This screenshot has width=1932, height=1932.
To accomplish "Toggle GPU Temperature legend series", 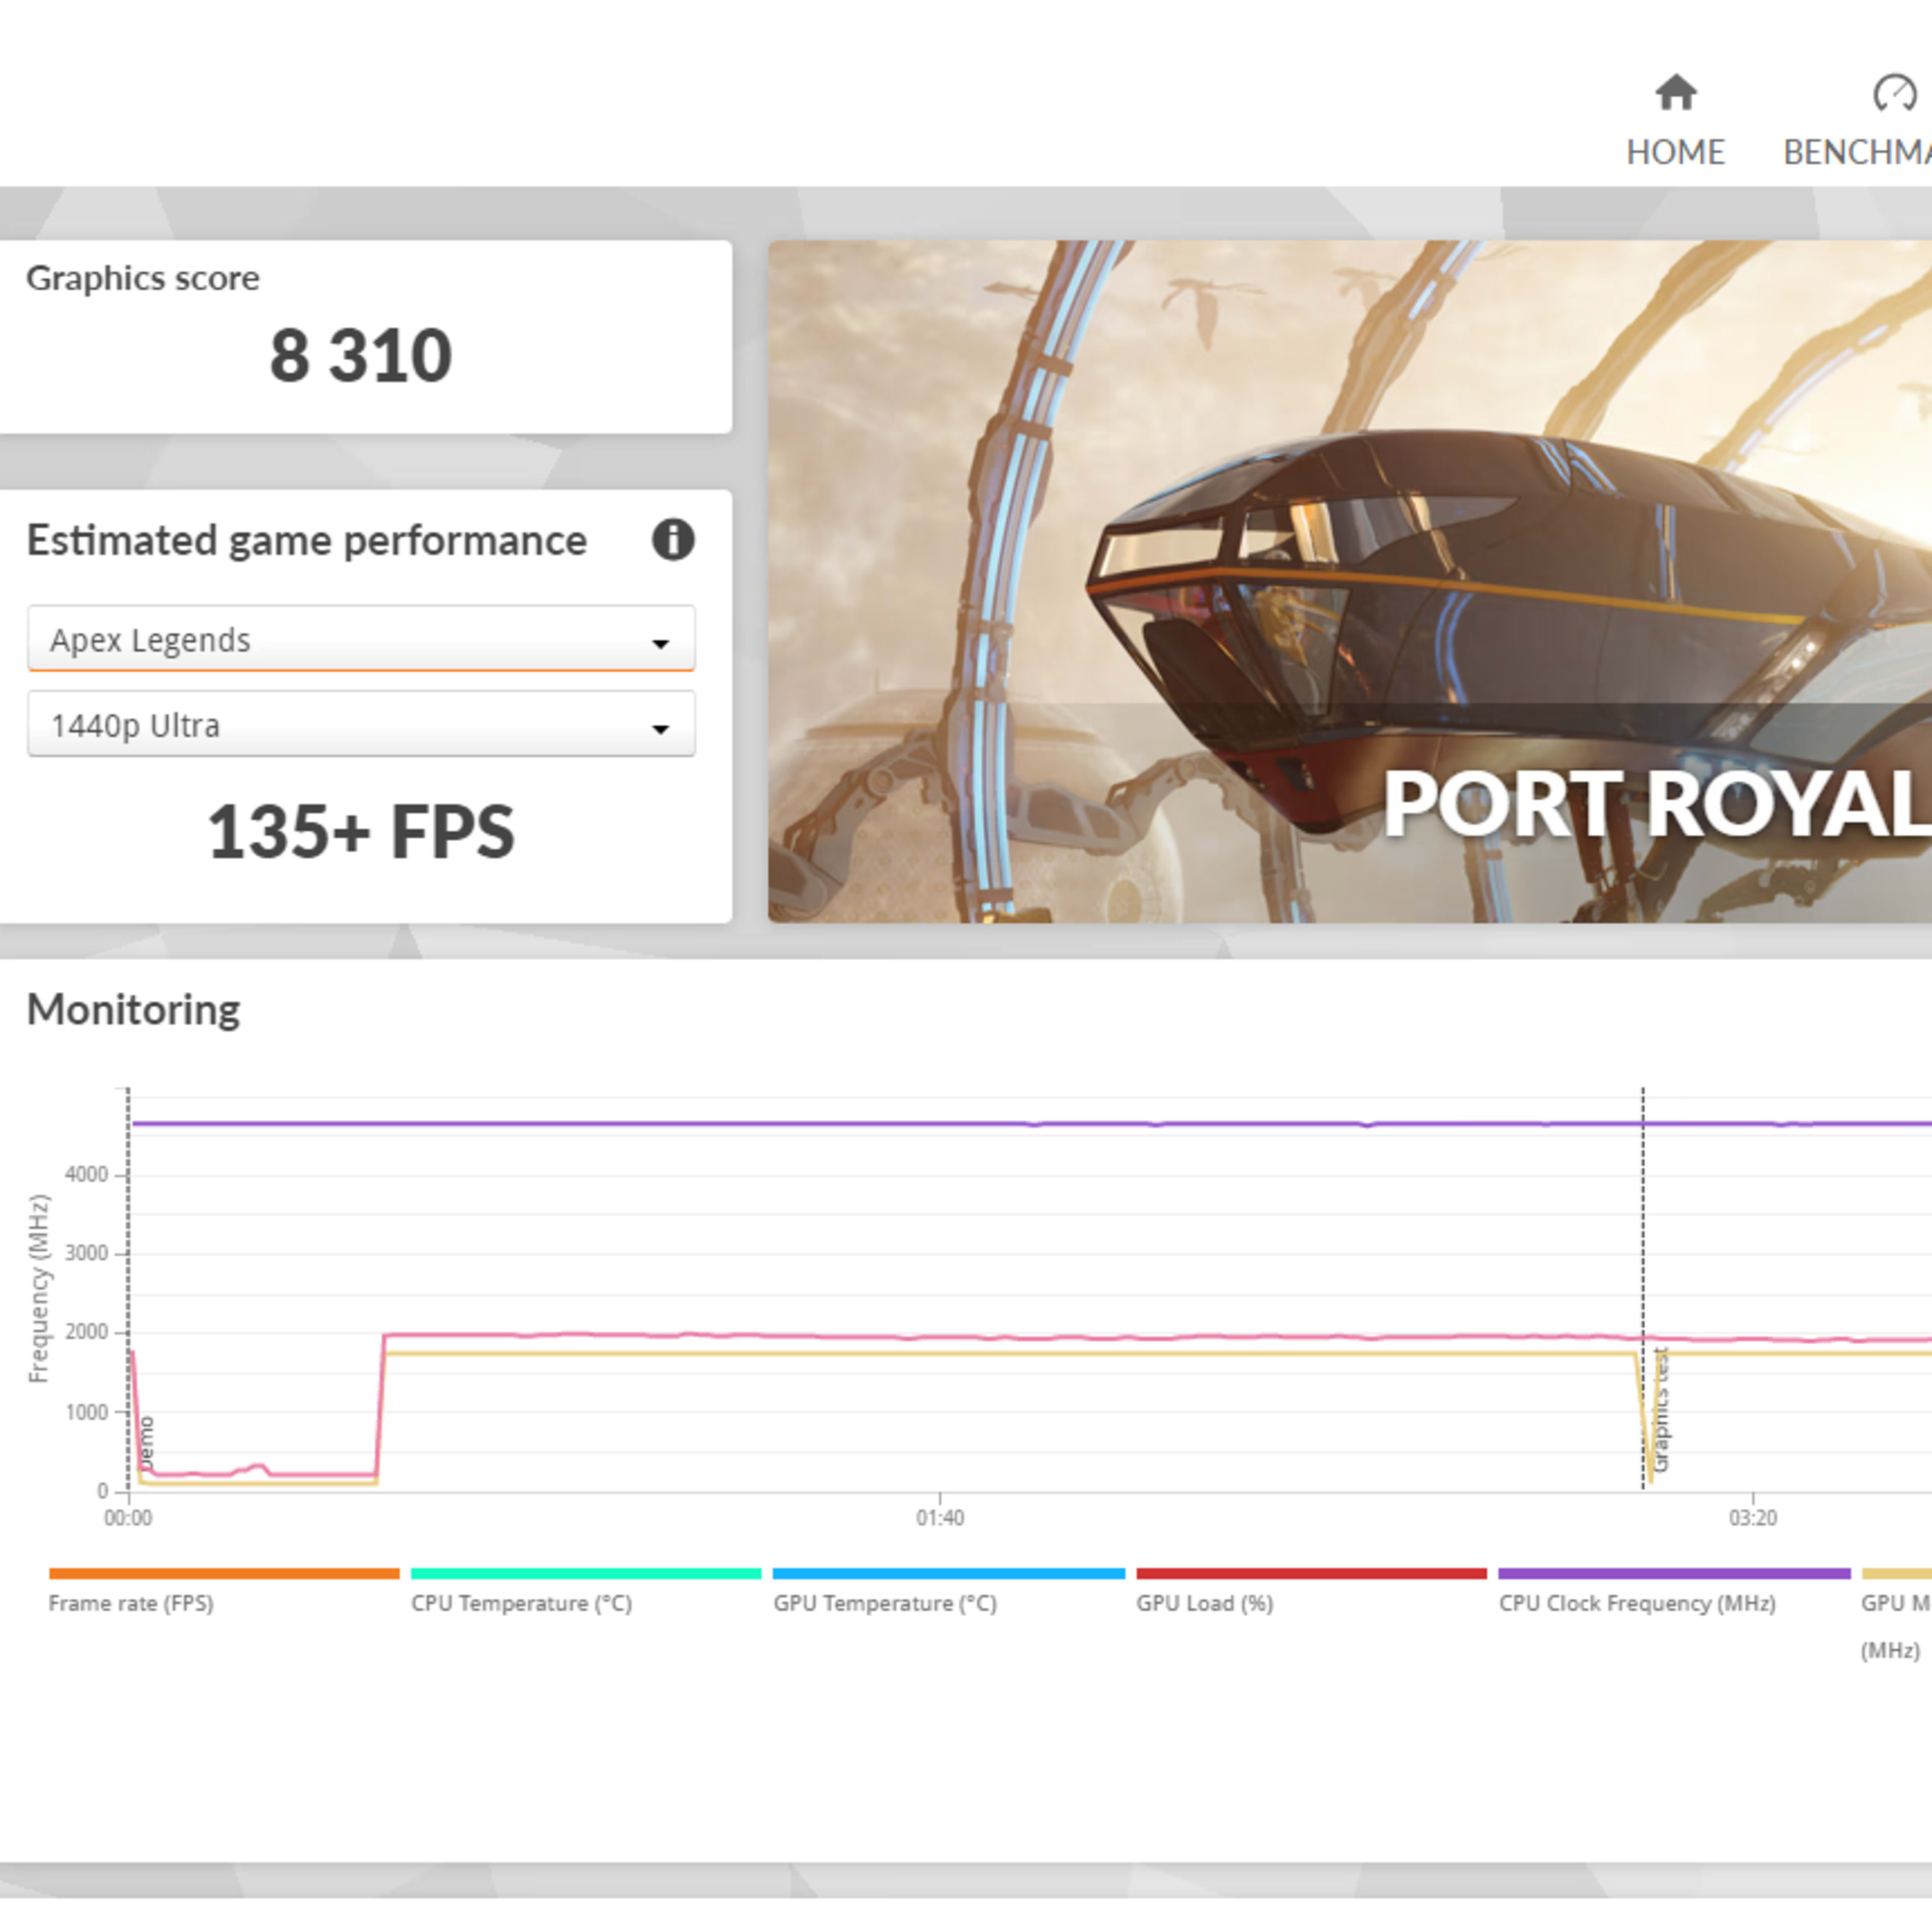I will click(885, 1603).
